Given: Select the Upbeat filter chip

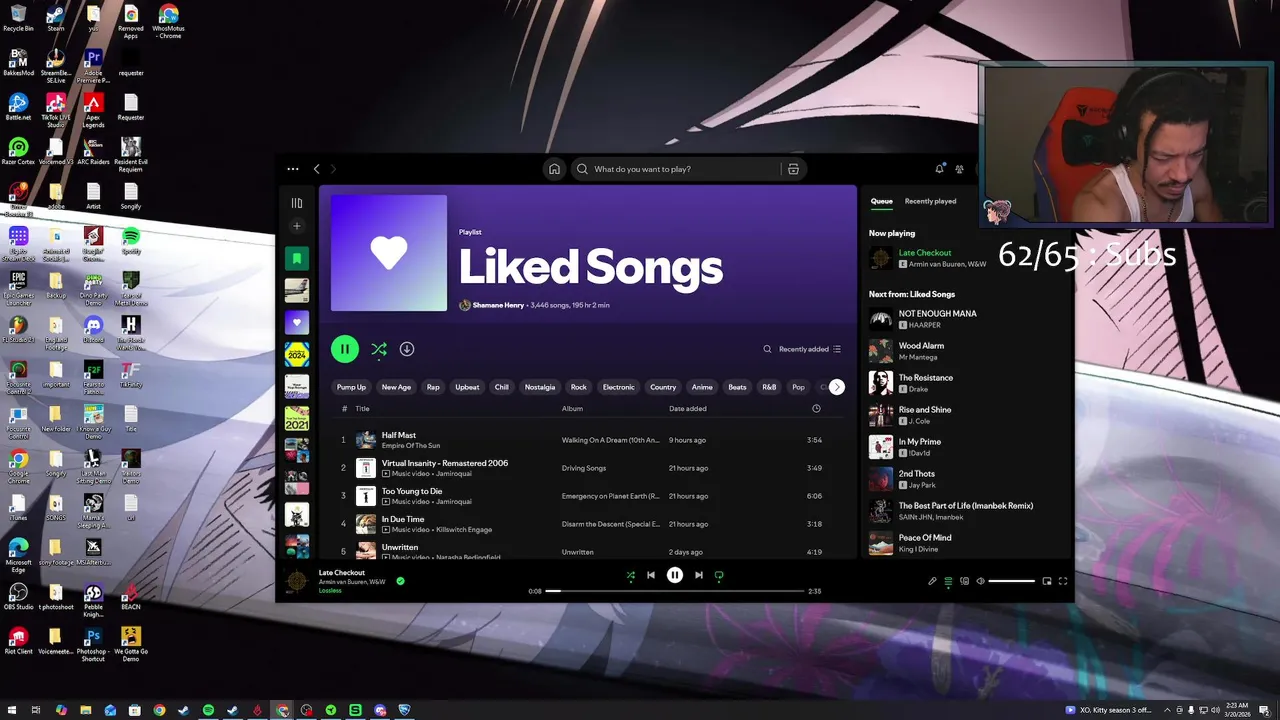Looking at the screenshot, I should (x=467, y=387).
